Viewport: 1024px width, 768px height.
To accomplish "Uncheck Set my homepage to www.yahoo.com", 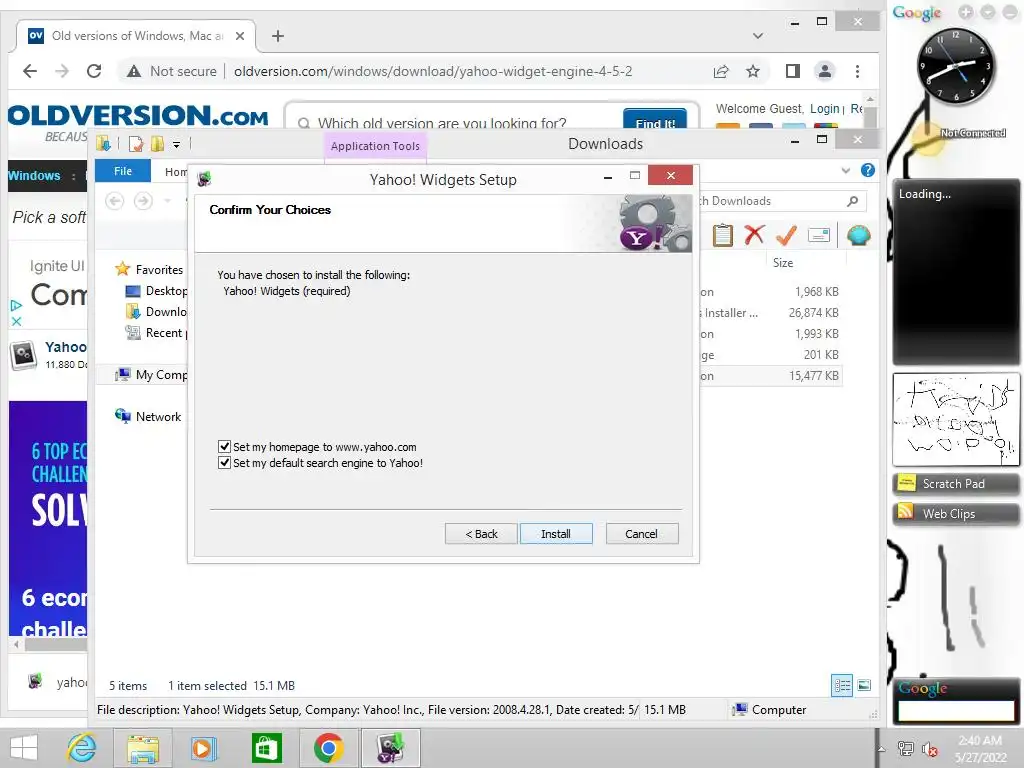I will [x=225, y=447].
